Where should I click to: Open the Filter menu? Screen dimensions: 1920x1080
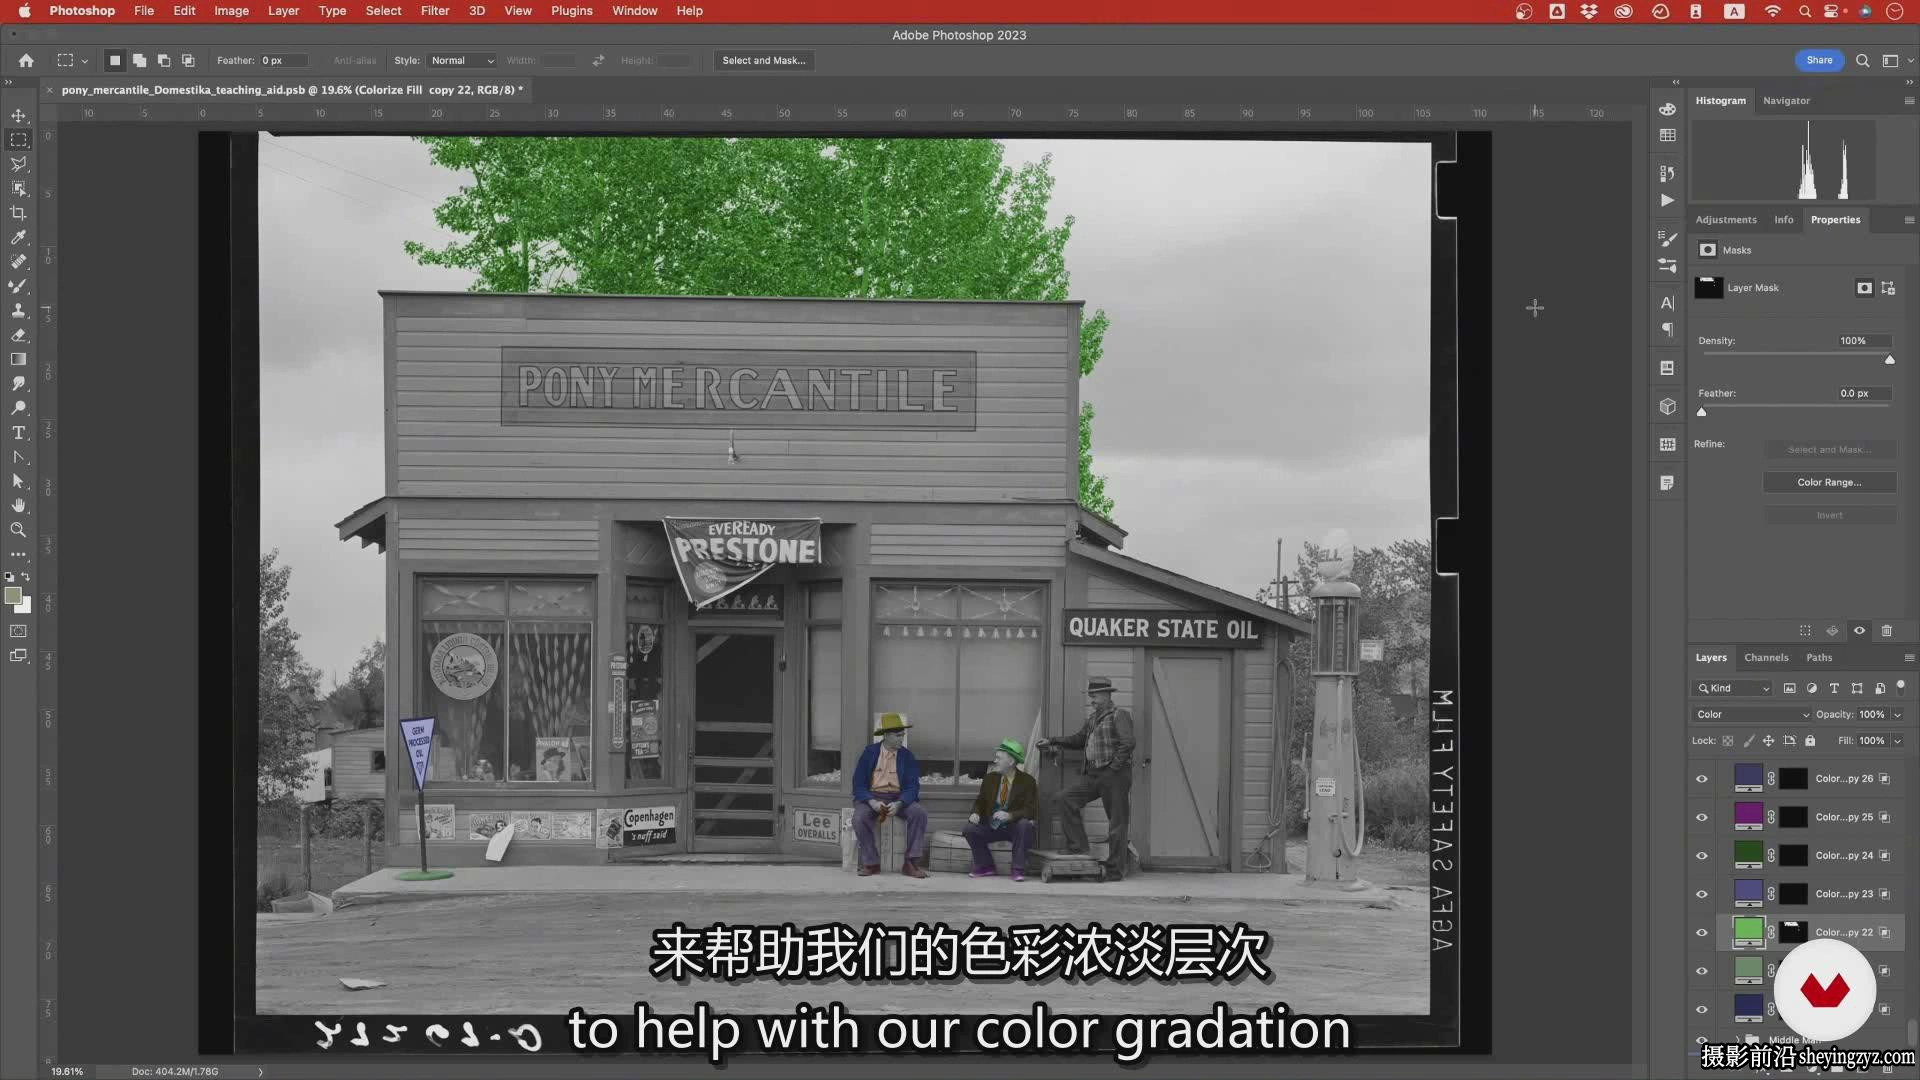(434, 11)
